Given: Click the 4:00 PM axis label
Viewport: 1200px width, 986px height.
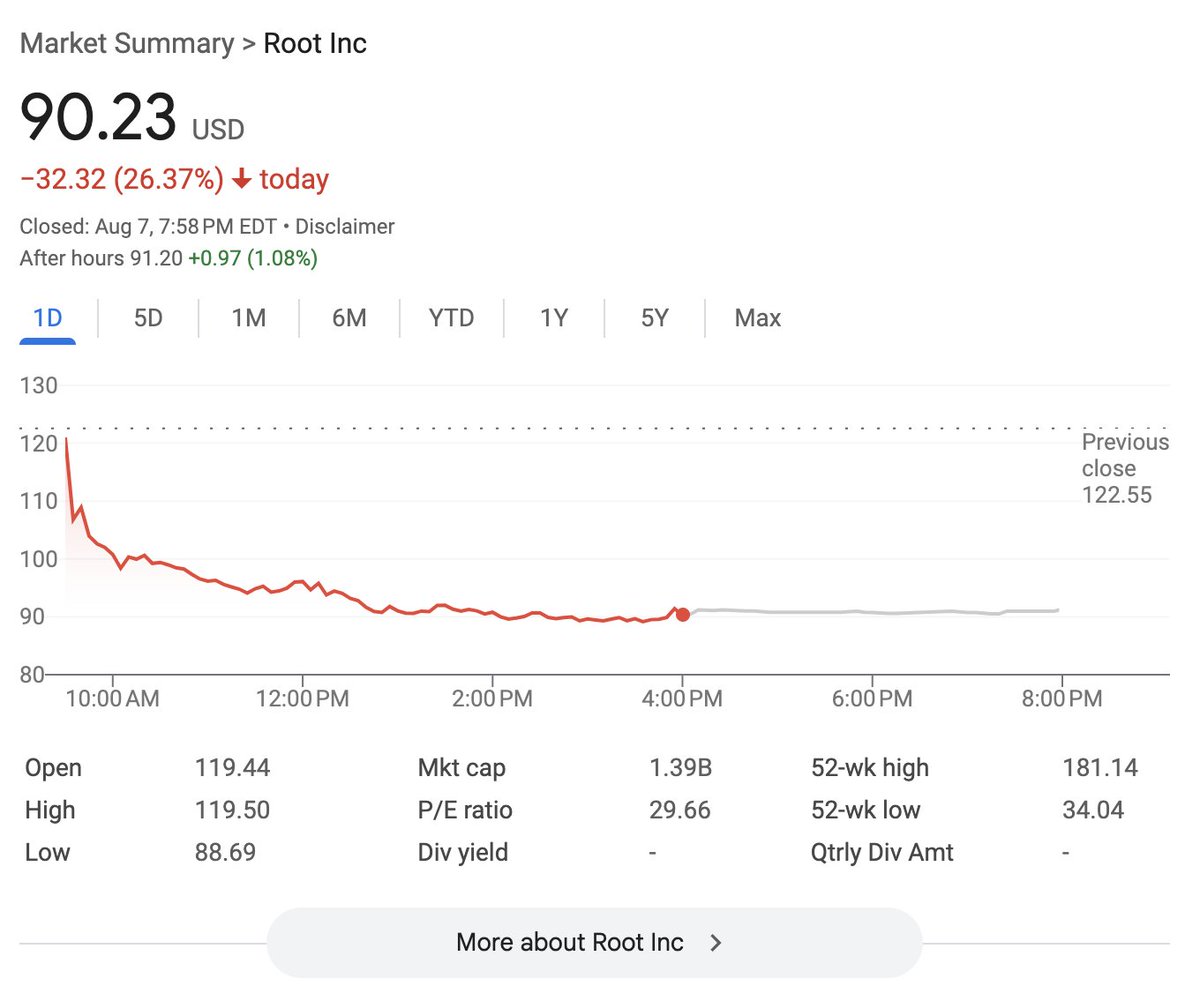Looking at the screenshot, I should 682,698.
